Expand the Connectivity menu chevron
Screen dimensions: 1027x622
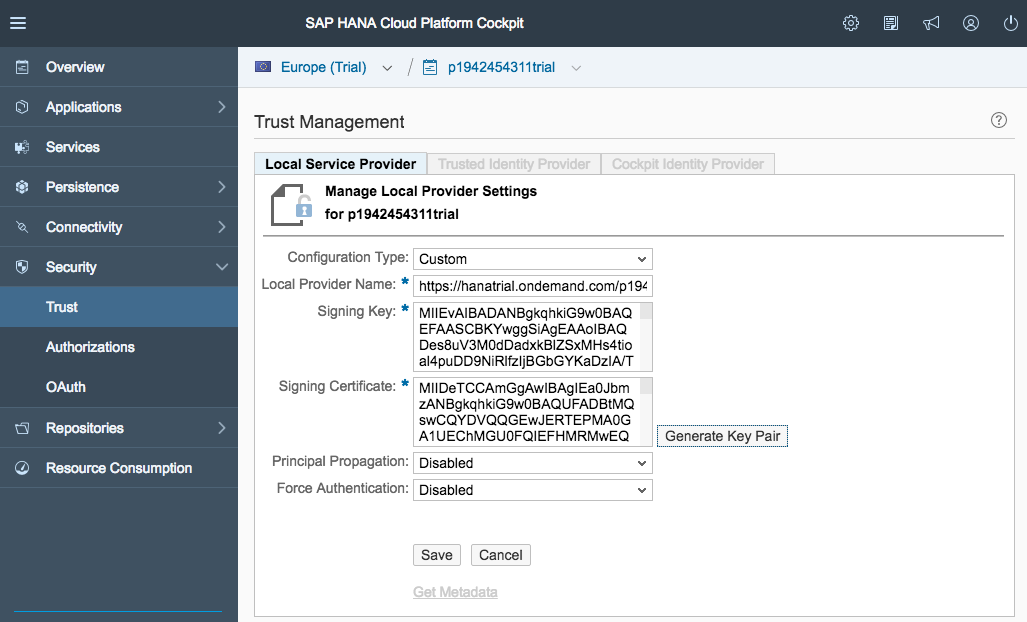pyautogui.click(x=221, y=227)
